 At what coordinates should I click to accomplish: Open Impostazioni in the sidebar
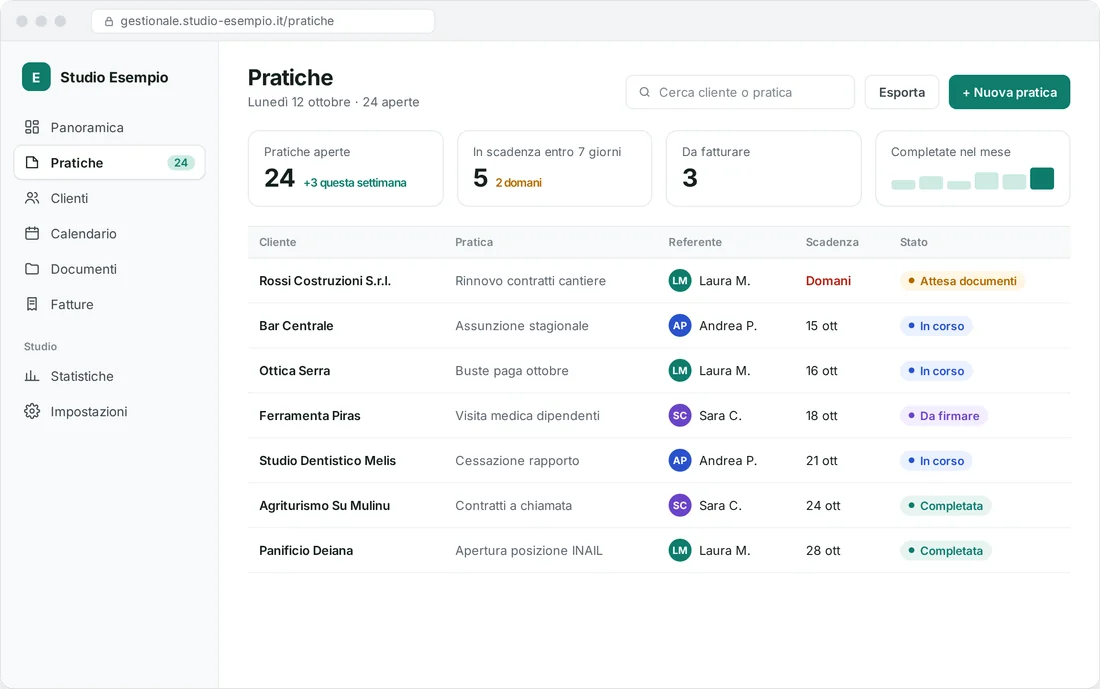pos(109,411)
